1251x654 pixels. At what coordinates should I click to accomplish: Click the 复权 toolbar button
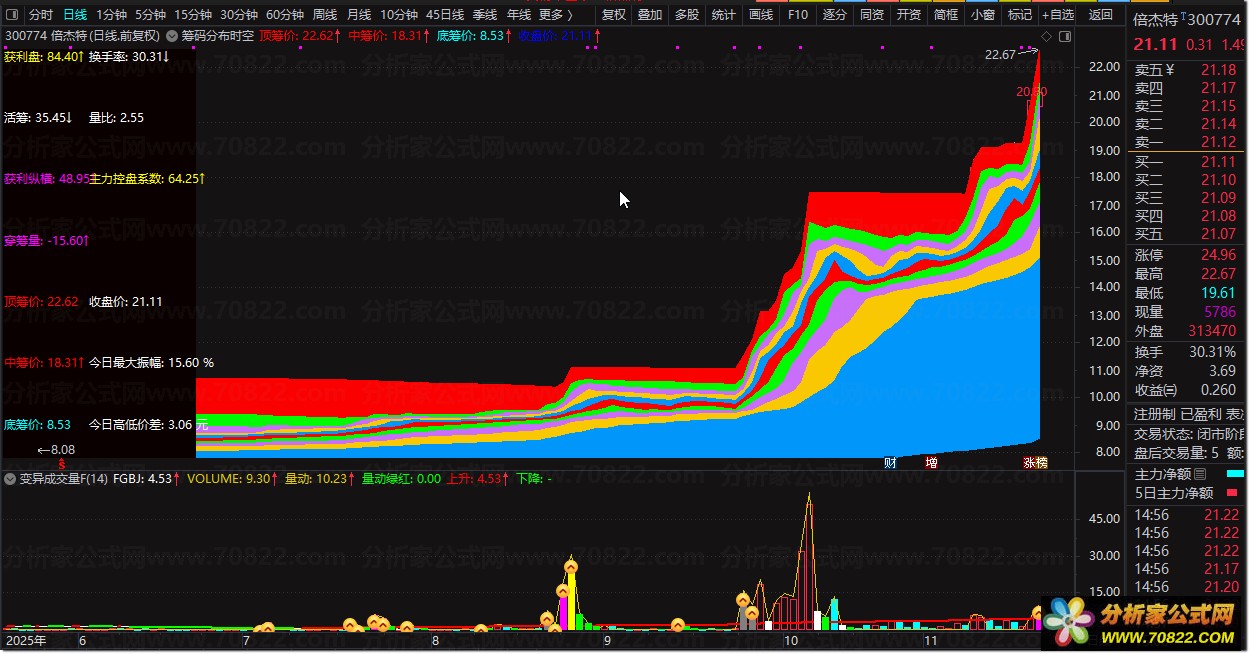pyautogui.click(x=614, y=15)
